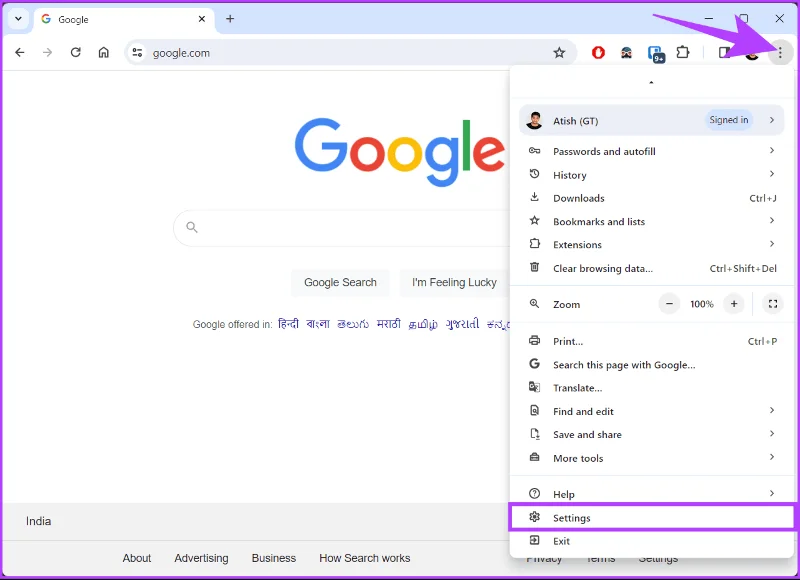This screenshot has height=580, width=800.
Task: Open the Extensions puzzle piece icon
Action: pos(683,52)
